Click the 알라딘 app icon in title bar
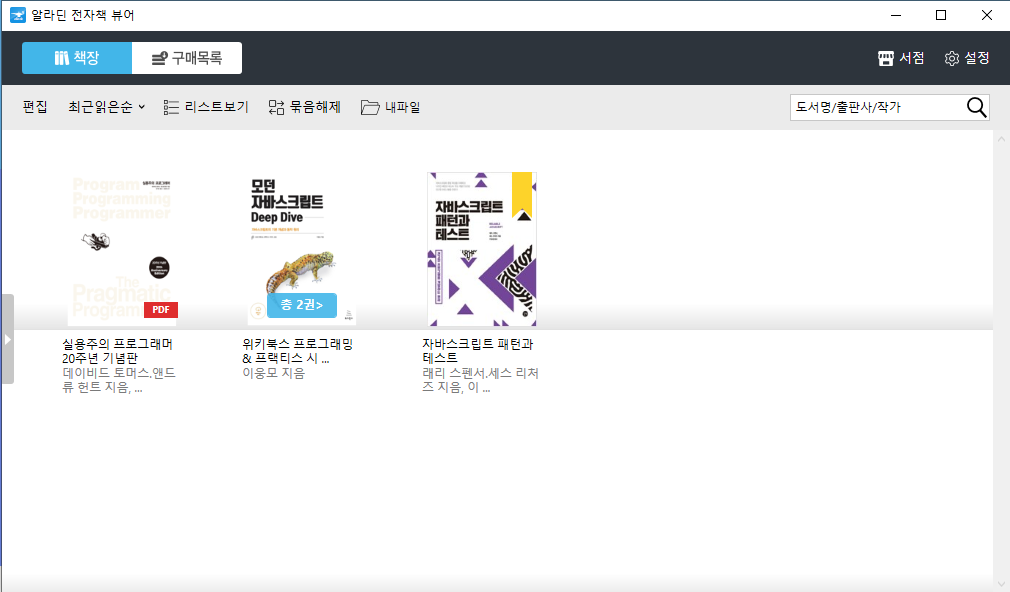Viewport: 1010px width, 592px height. (x=18, y=15)
